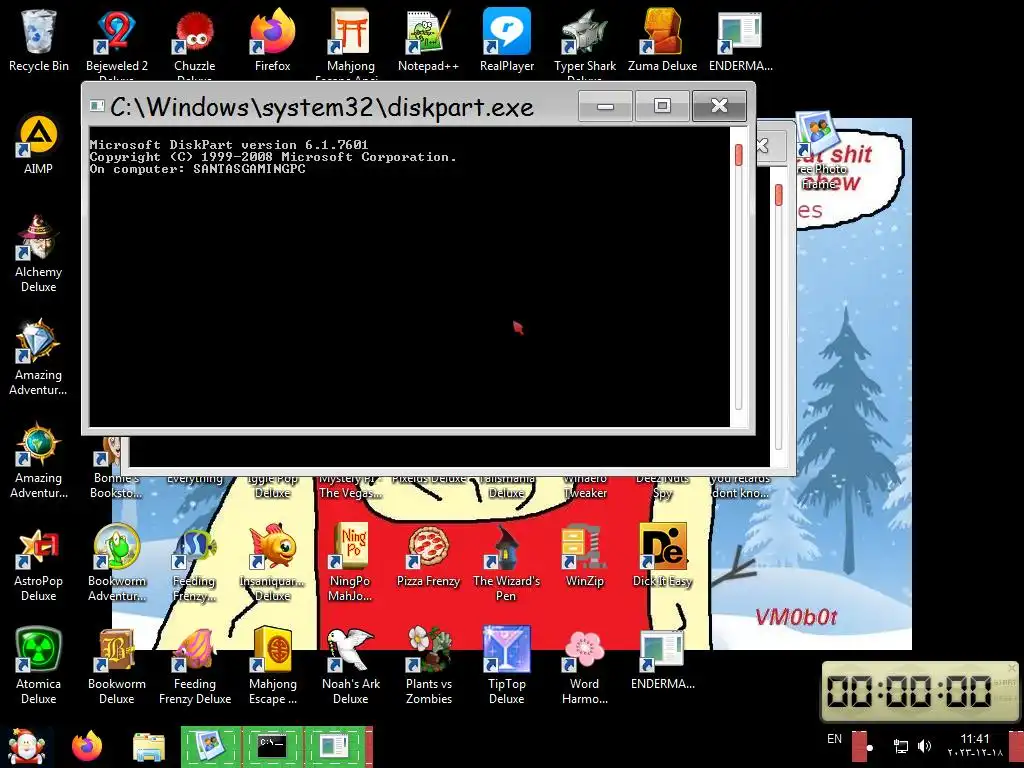Switch to photo viewer taskbar window
1024x768 pixels.
click(211, 746)
